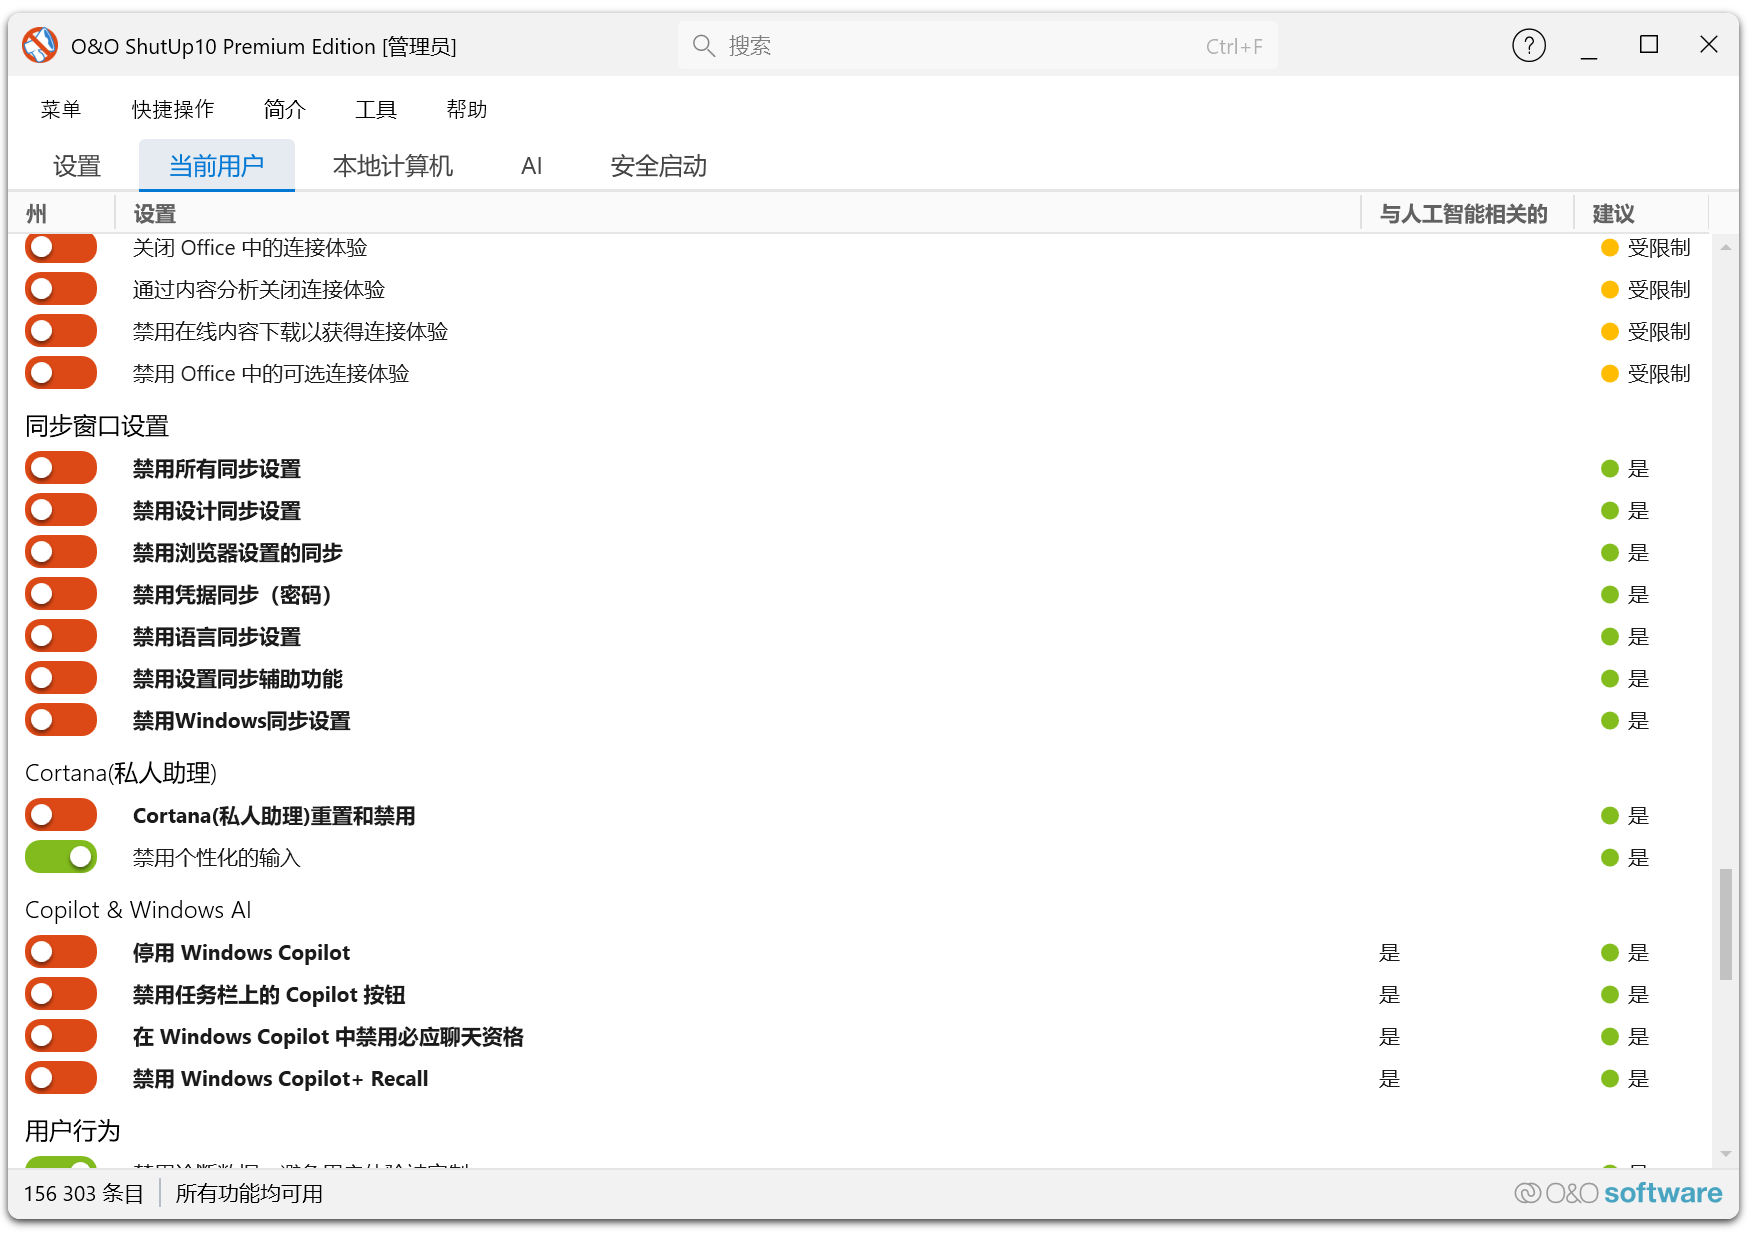
Task: Click the Copilot & Windows AI section heading
Action: 138,910
